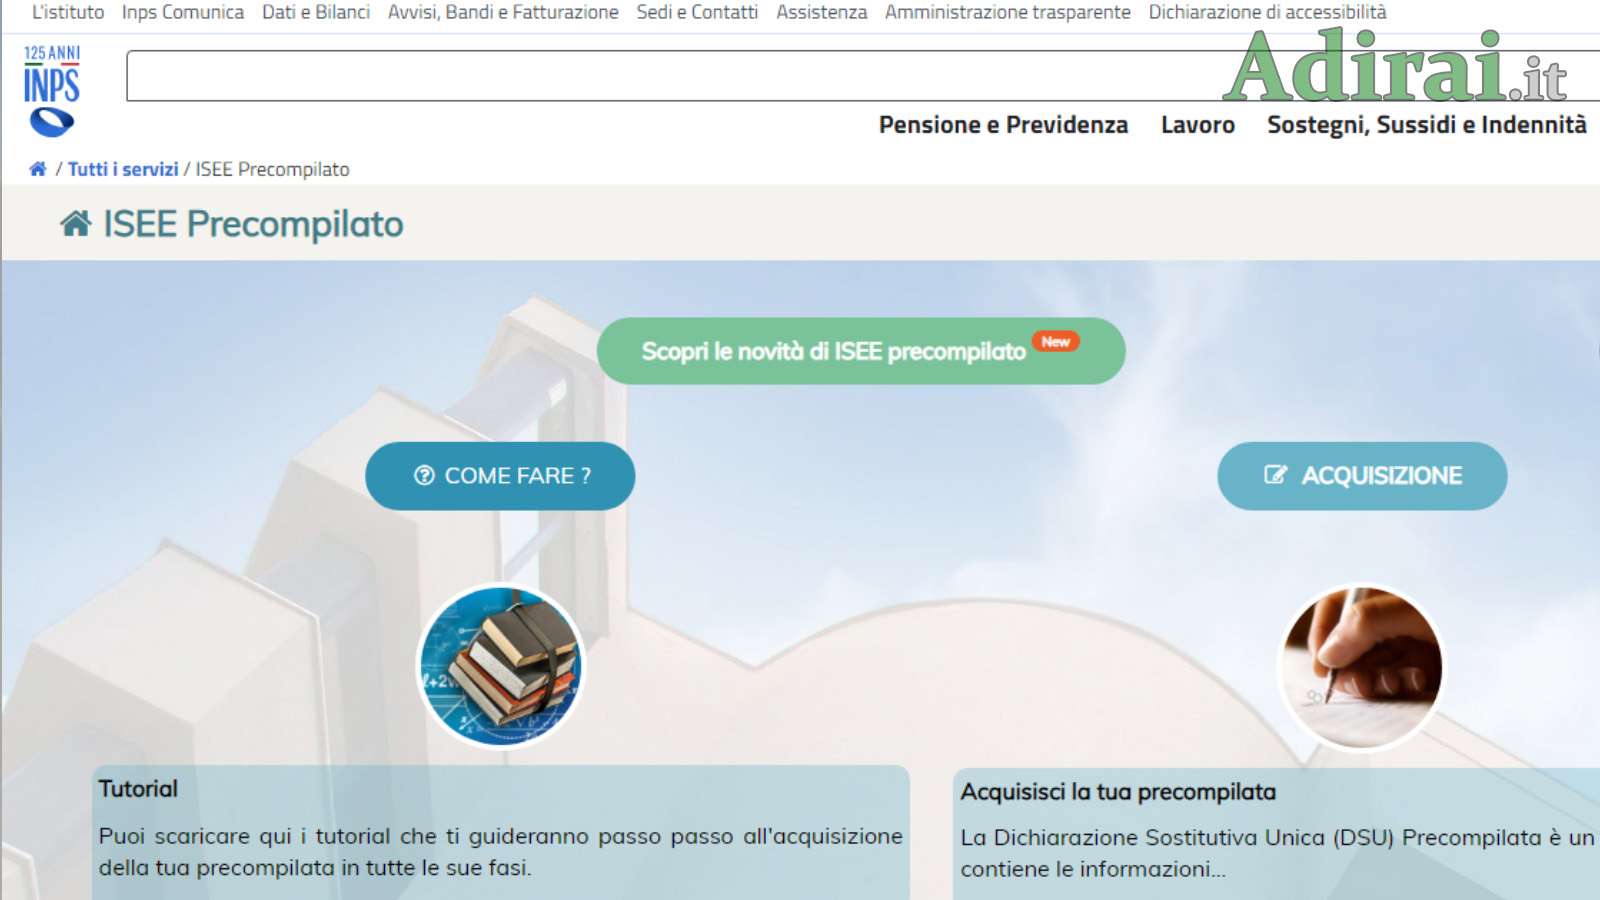Select Pensione e Previdenza navigation item
Screen dimensions: 1600x900
[x=1003, y=125]
